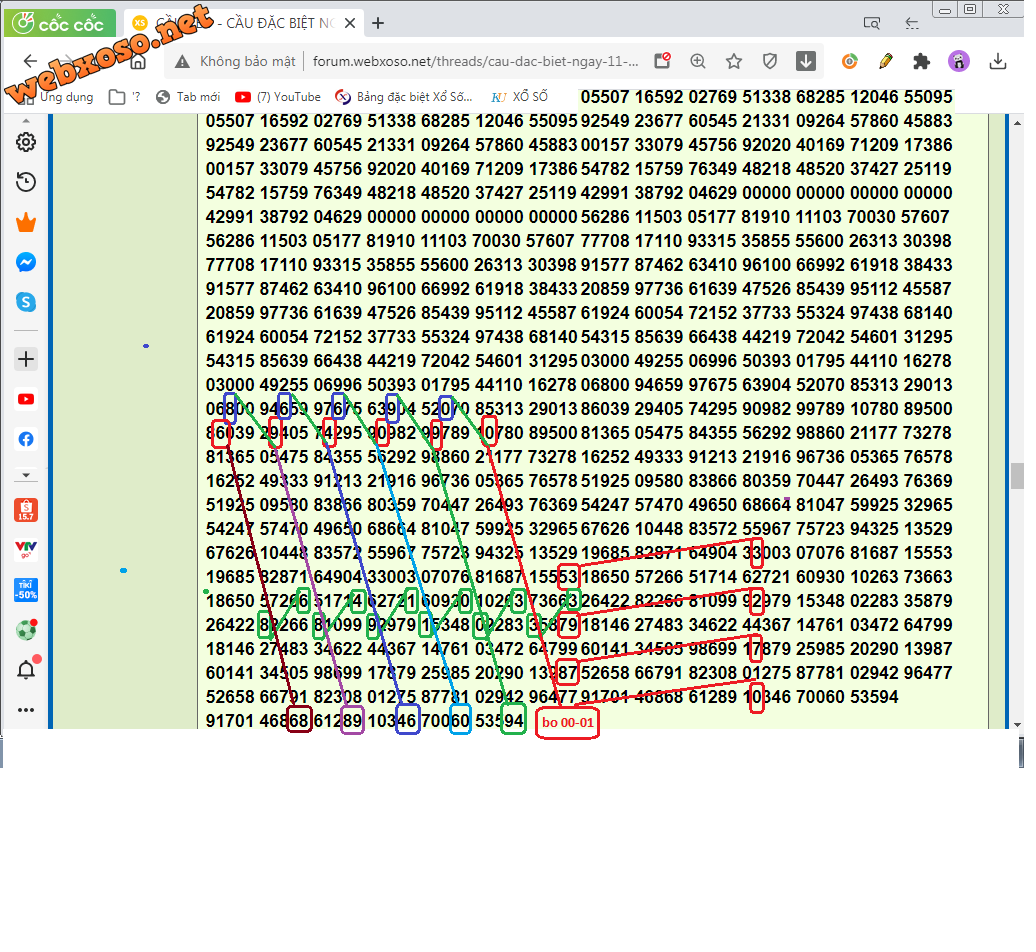This screenshot has height=952, width=1036.
Task: Open the football sidebar icon
Action: [26, 630]
